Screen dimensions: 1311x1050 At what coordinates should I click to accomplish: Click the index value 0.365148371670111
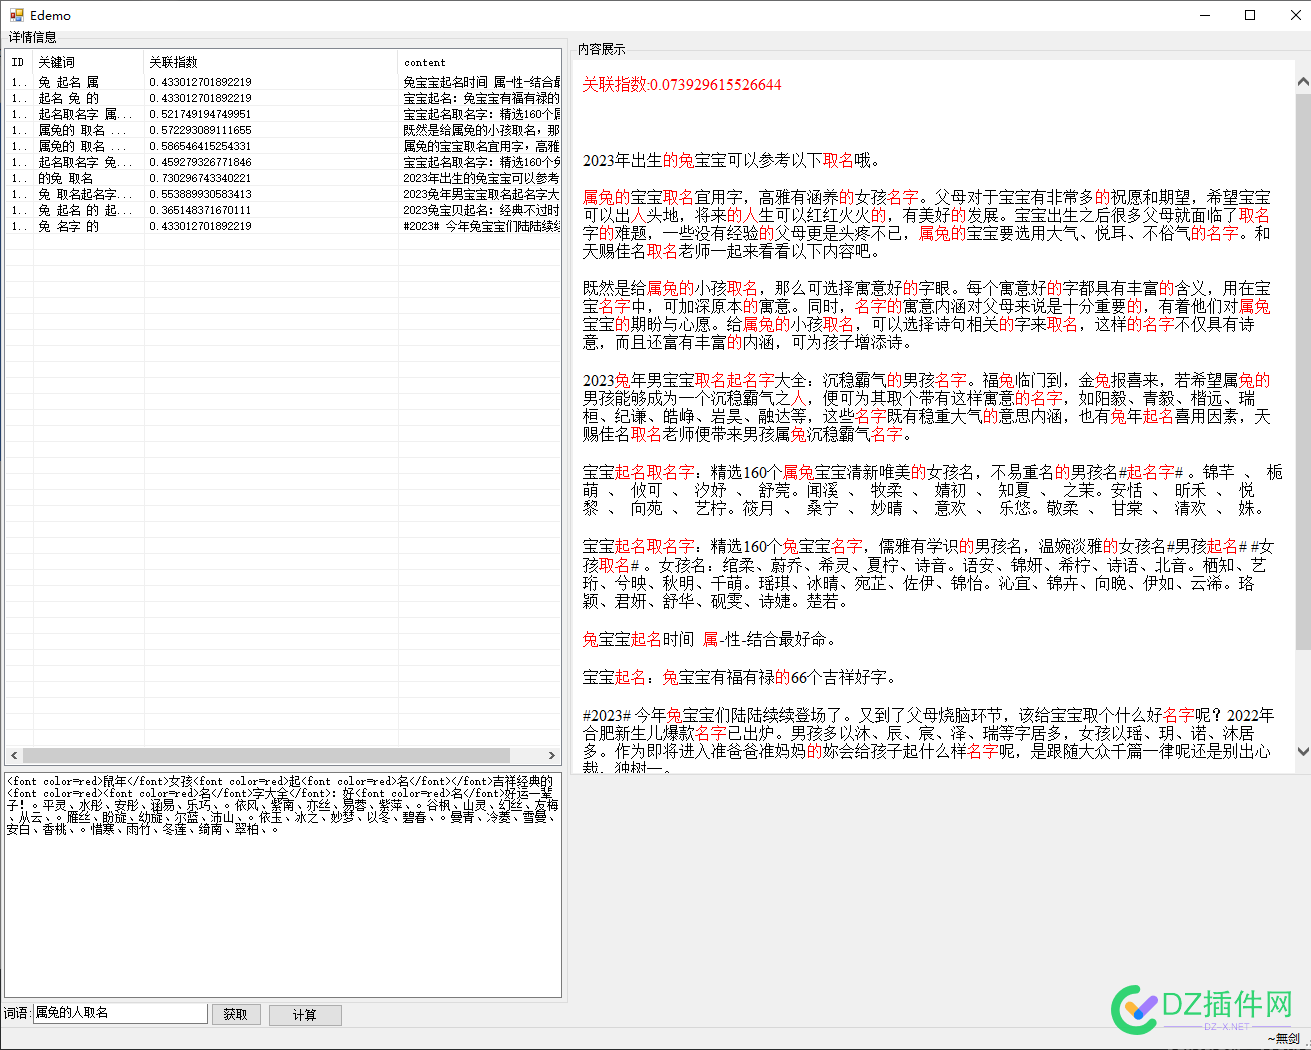click(200, 210)
